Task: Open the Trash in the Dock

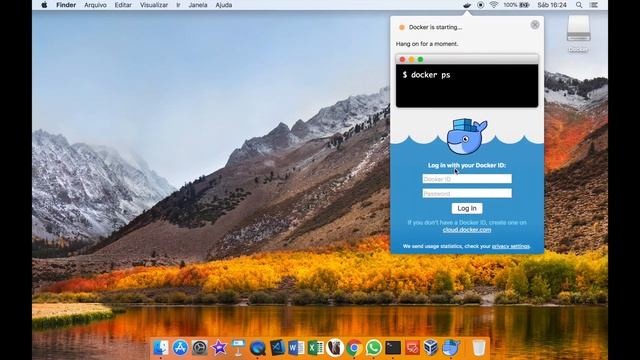Action: (x=479, y=348)
